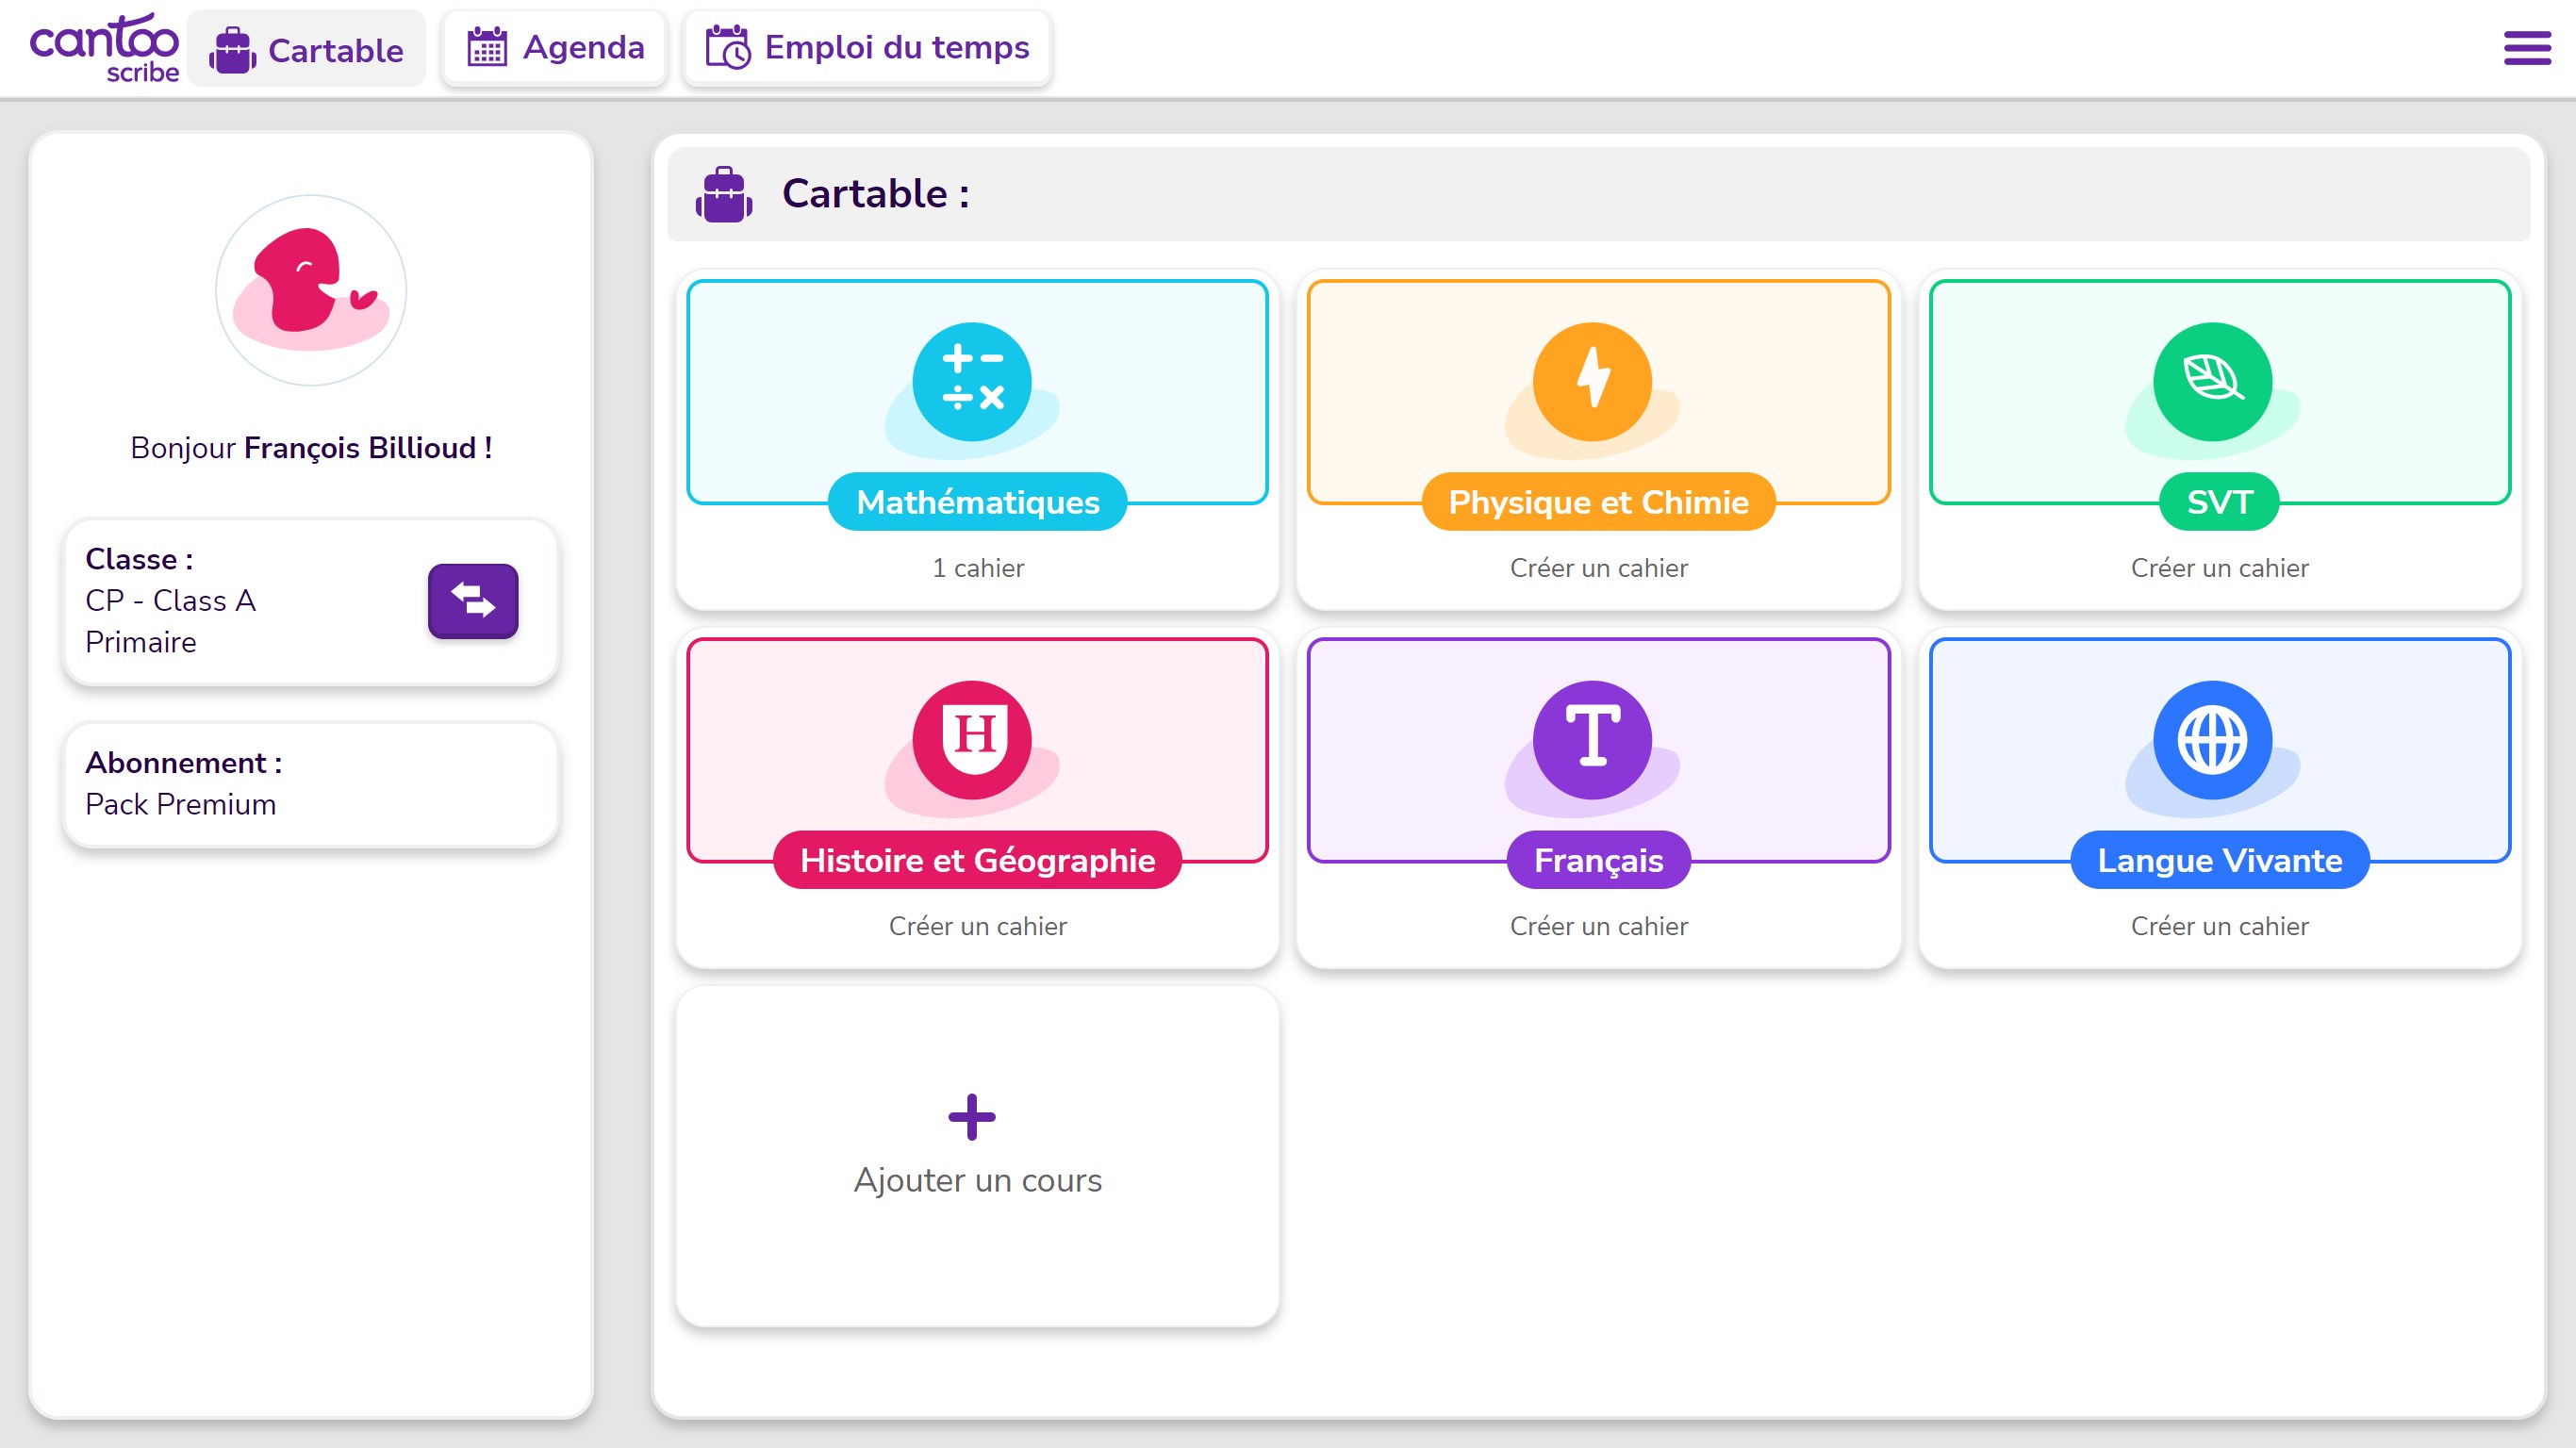Open the hamburger menu icon

pos(2526,48)
